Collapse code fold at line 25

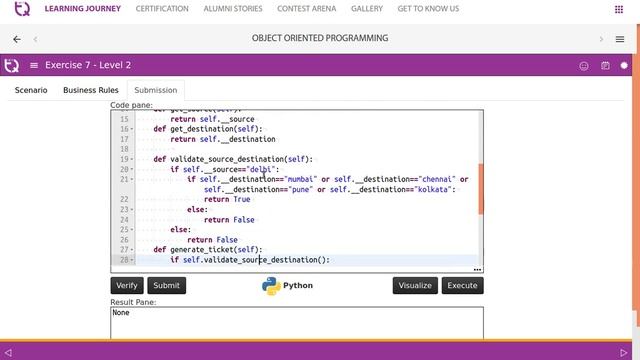[132, 229]
